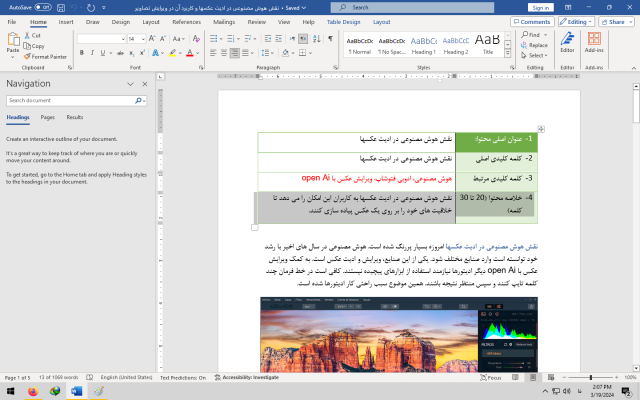Click Replace in Editing group
Screen dimensions: 640x400
pos(535,45)
